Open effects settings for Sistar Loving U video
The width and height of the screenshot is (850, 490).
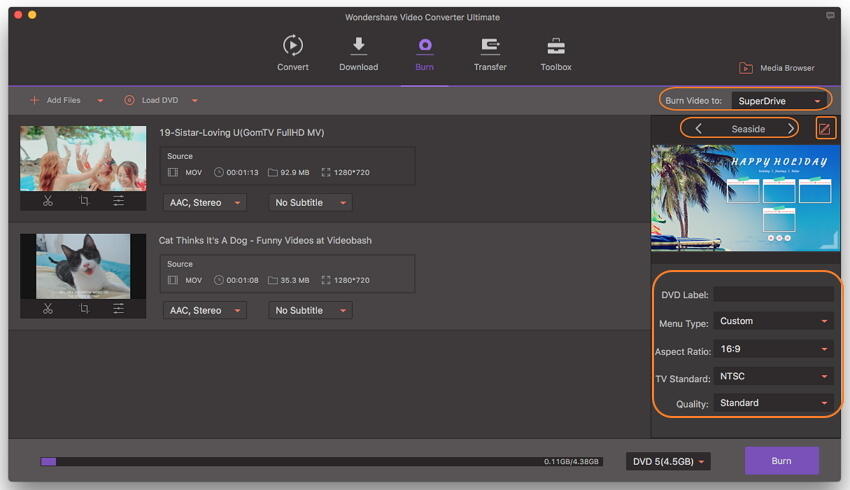119,201
